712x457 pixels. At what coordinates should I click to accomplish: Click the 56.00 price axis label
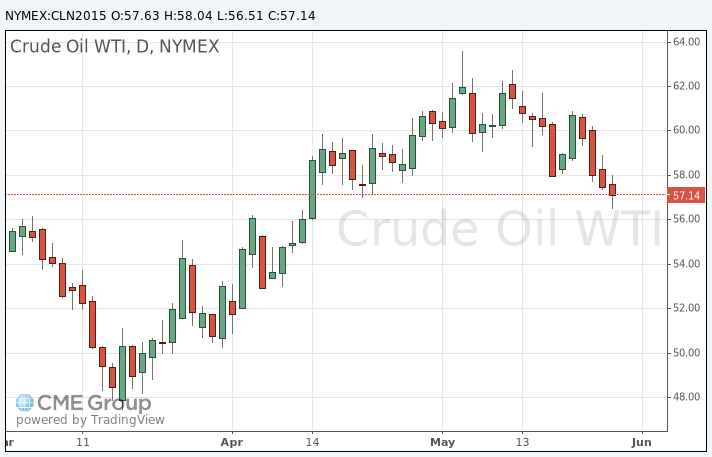pos(686,219)
